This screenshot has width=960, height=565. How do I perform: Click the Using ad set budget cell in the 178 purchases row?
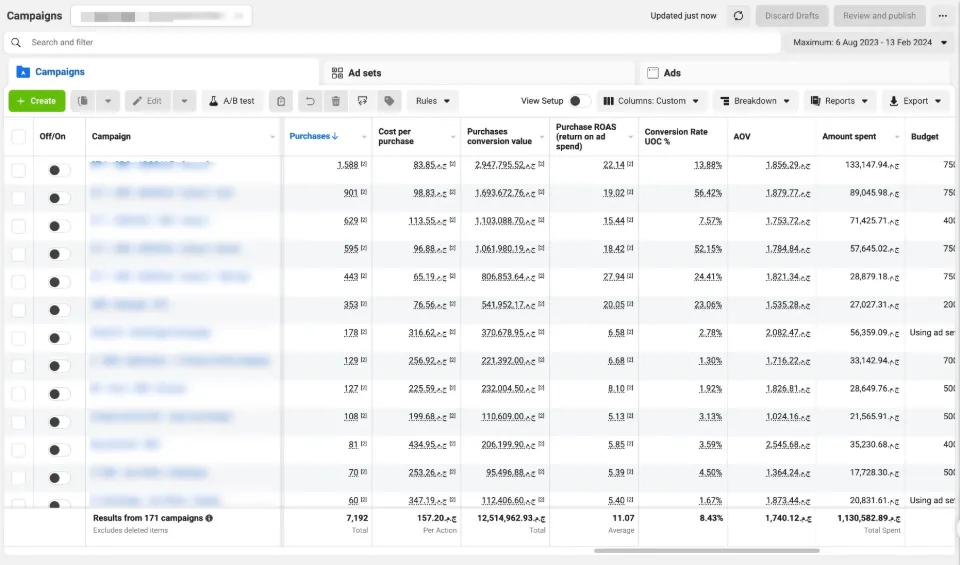pyautogui.click(x=932, y=332)
